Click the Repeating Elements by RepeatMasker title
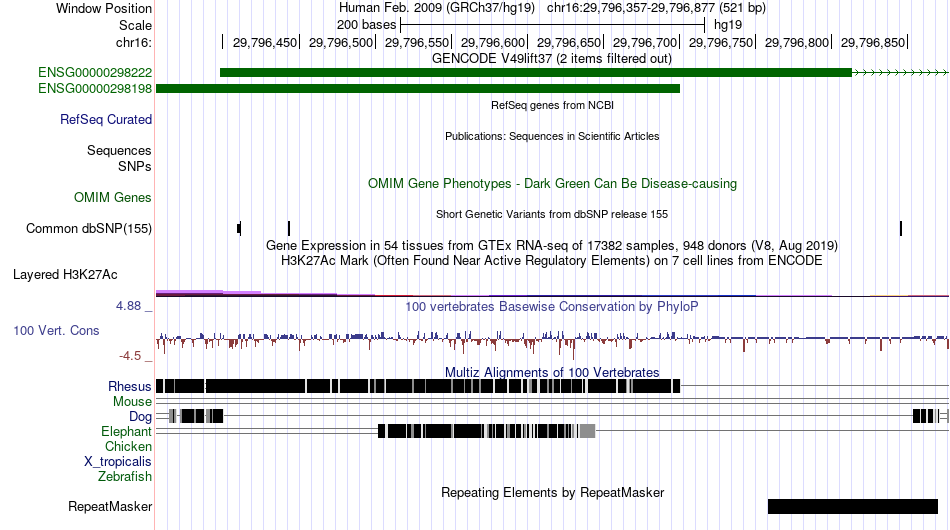The width and height of the screenshot is (950, 530). pyautogui.click(x=552, y=492)
